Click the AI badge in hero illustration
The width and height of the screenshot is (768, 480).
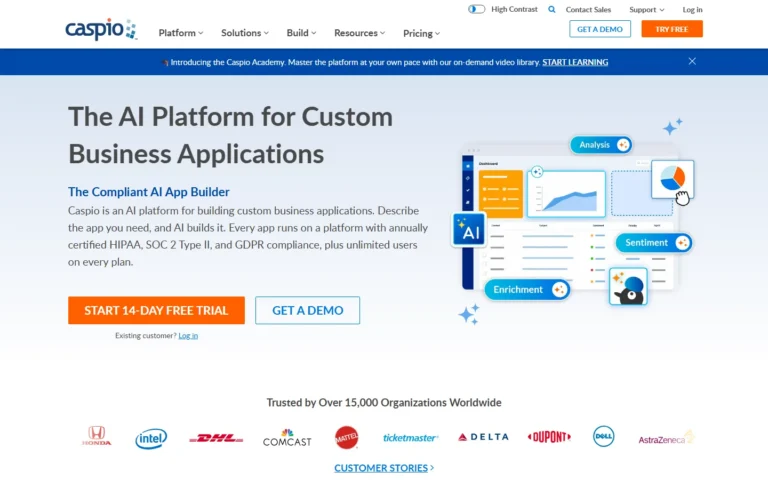tap(469, 229)
